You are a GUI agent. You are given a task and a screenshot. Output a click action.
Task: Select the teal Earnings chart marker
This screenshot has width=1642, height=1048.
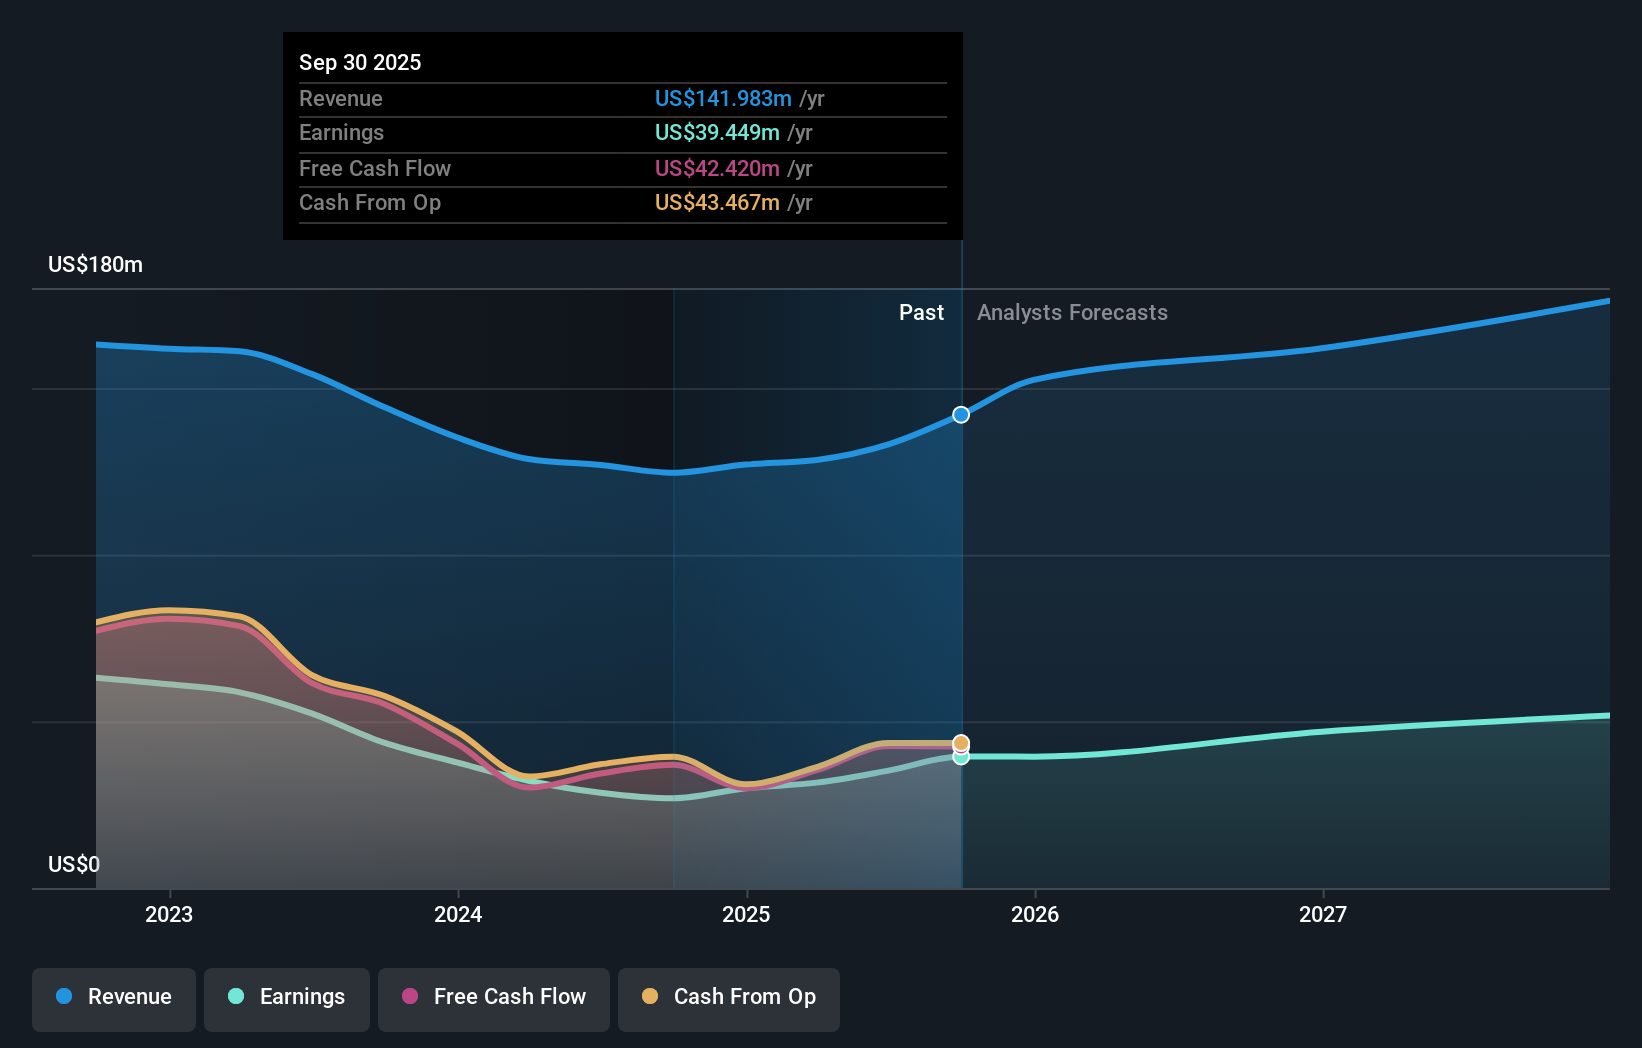tap(960, 758)
